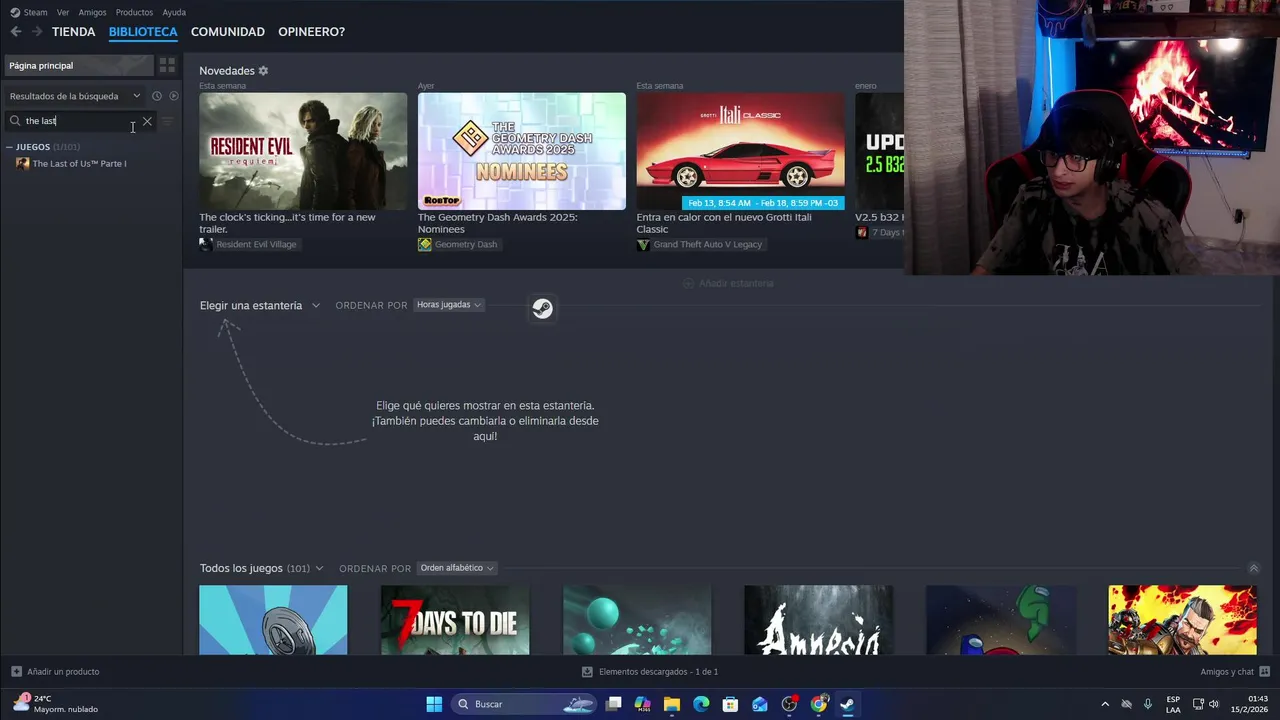Screen dimensions: 1280x720
Task: Click Añadir estantería
Action: pos(728,283)
